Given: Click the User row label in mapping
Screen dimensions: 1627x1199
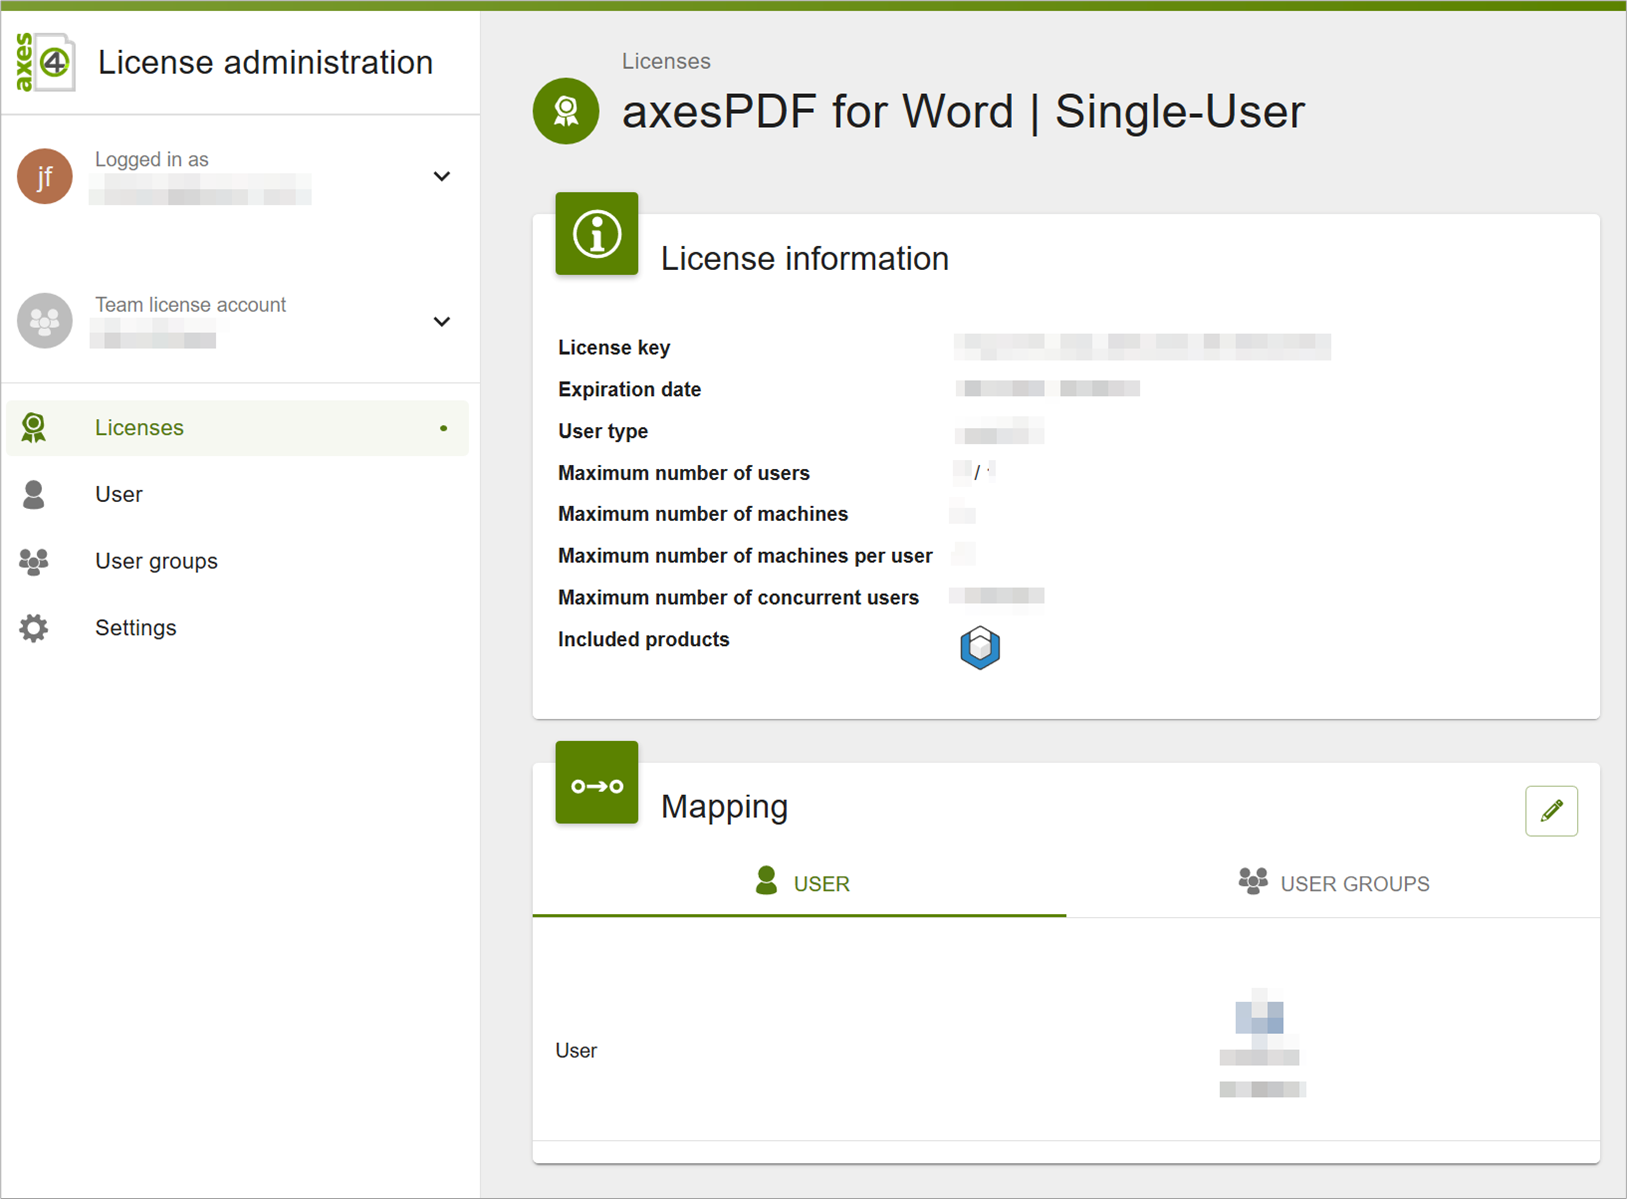Looking at the screenshot, I should 576,1050.
